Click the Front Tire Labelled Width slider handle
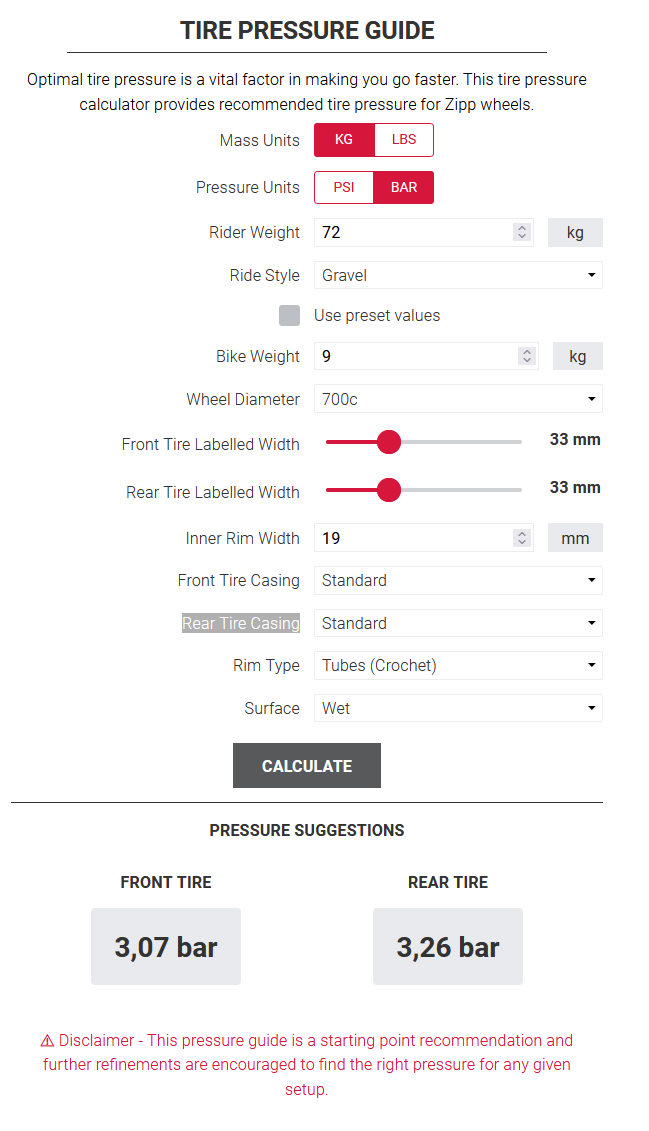The image size is (649, 1131). (x=388, y=442)
